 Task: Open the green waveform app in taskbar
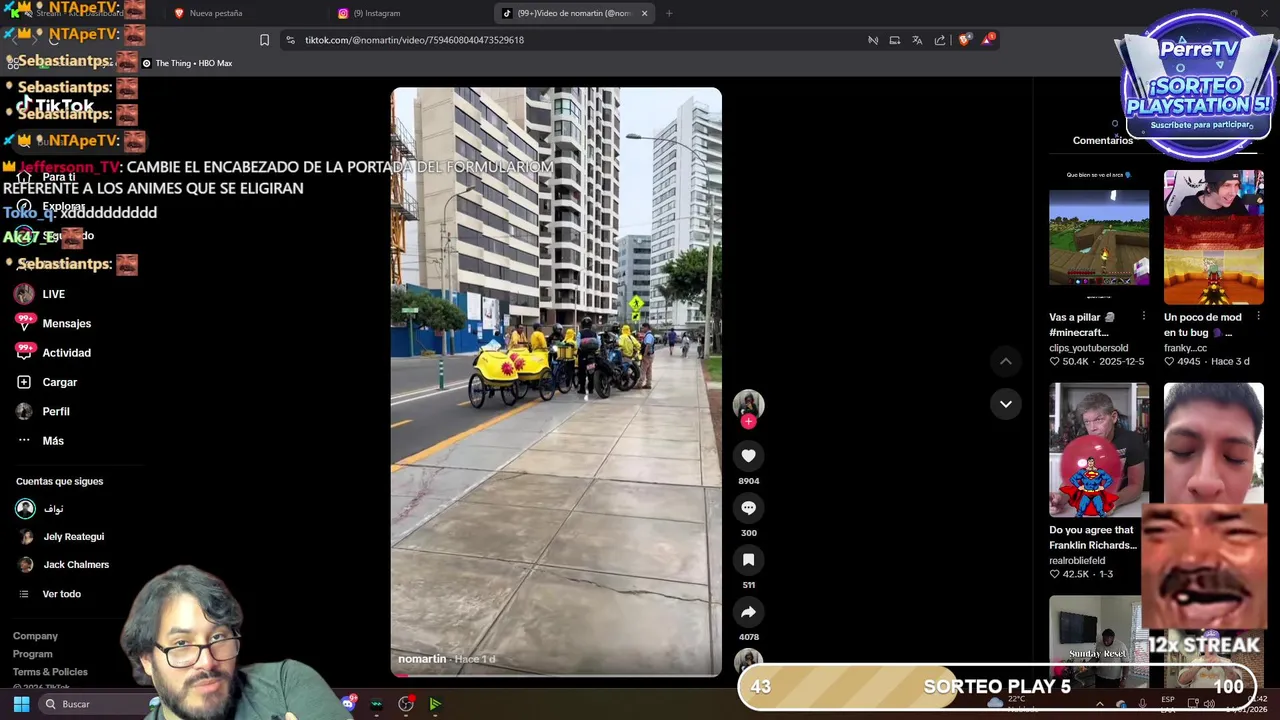(x=376, y=704)
